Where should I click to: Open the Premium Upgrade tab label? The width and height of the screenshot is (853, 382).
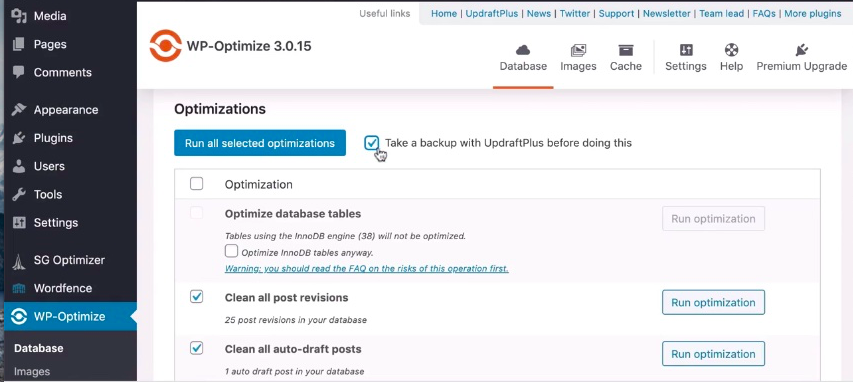point(801,66)
